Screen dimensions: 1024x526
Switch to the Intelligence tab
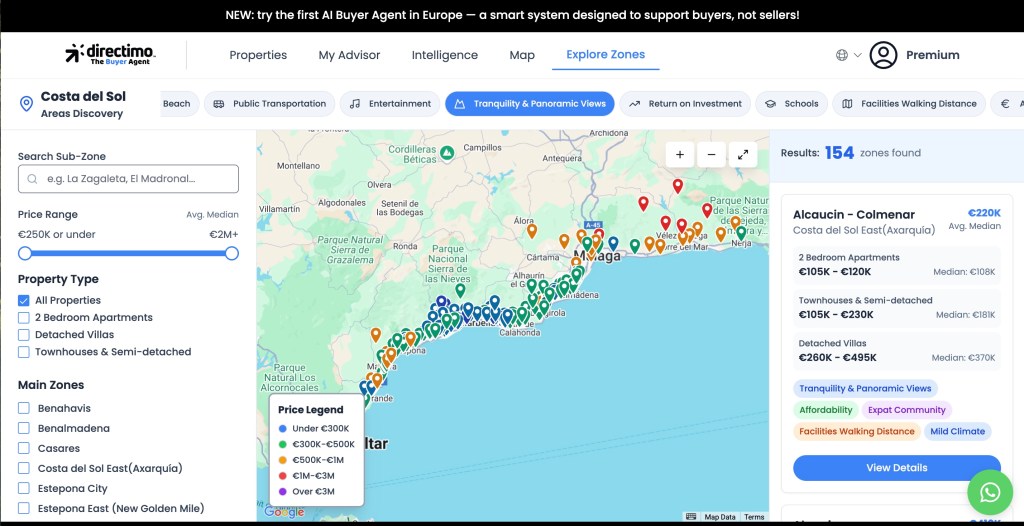pos(444,55)
